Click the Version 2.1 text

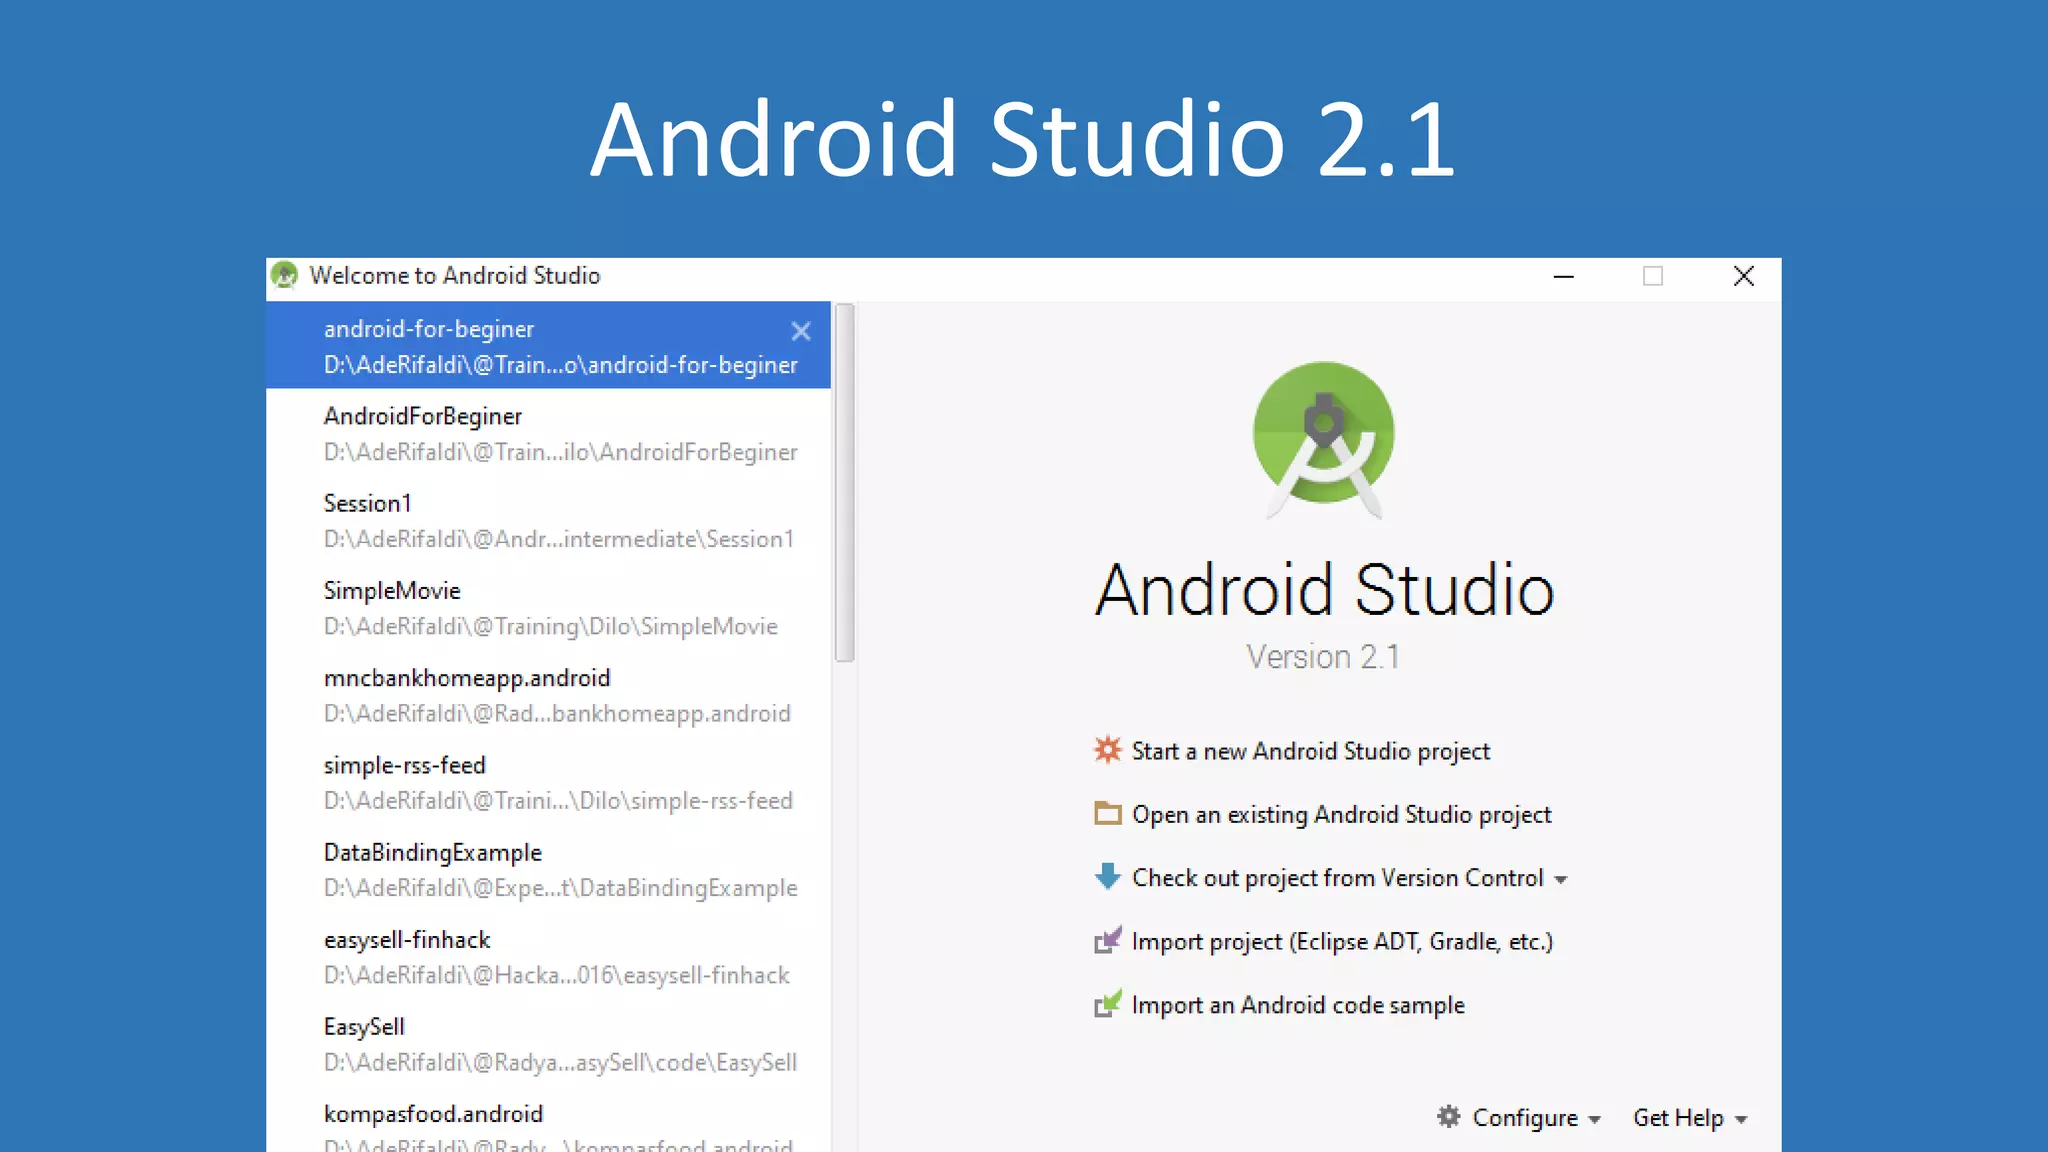point(1323,656)
